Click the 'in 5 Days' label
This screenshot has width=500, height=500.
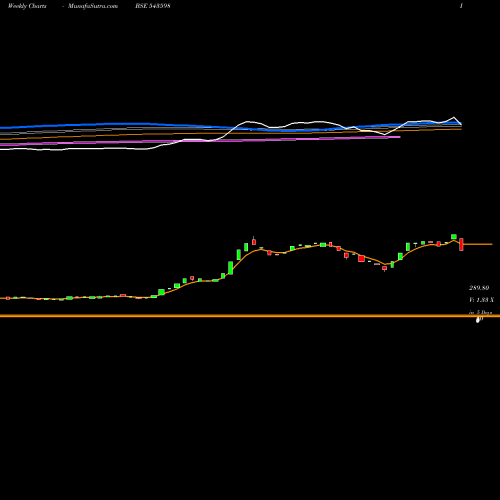pos(480,312)
